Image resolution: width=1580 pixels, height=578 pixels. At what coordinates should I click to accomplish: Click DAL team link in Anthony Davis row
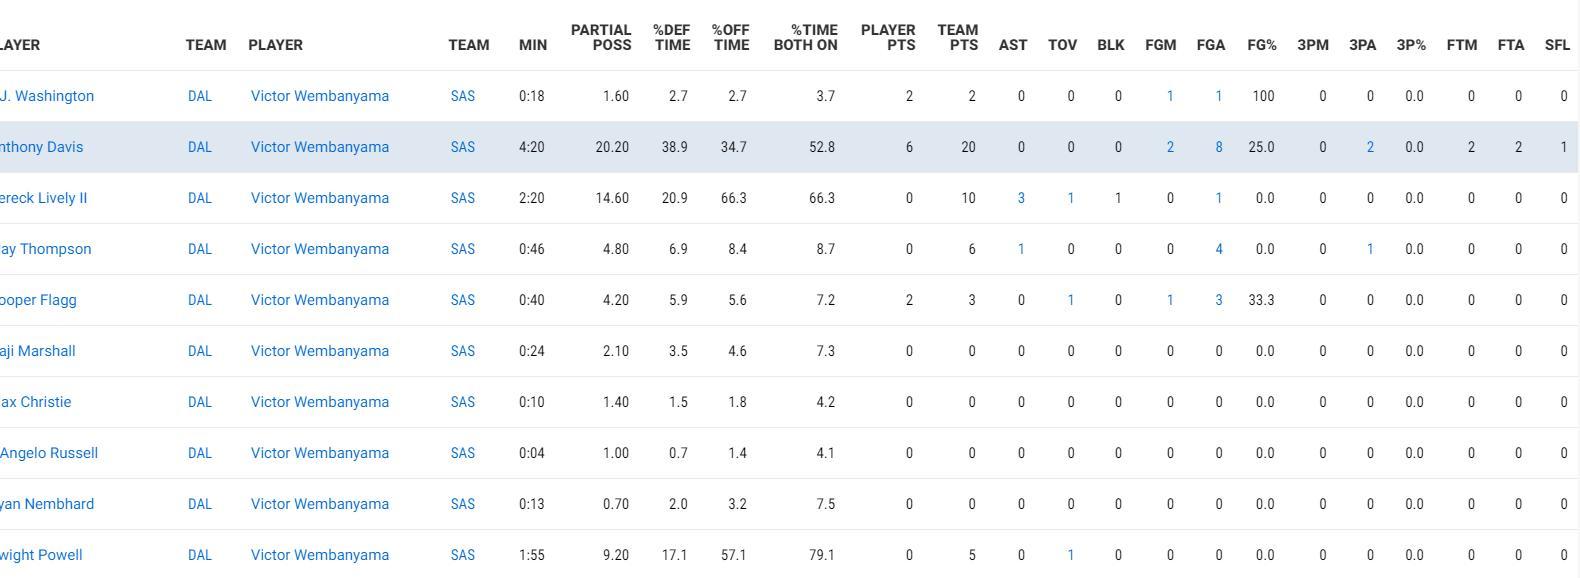[200, 147]
